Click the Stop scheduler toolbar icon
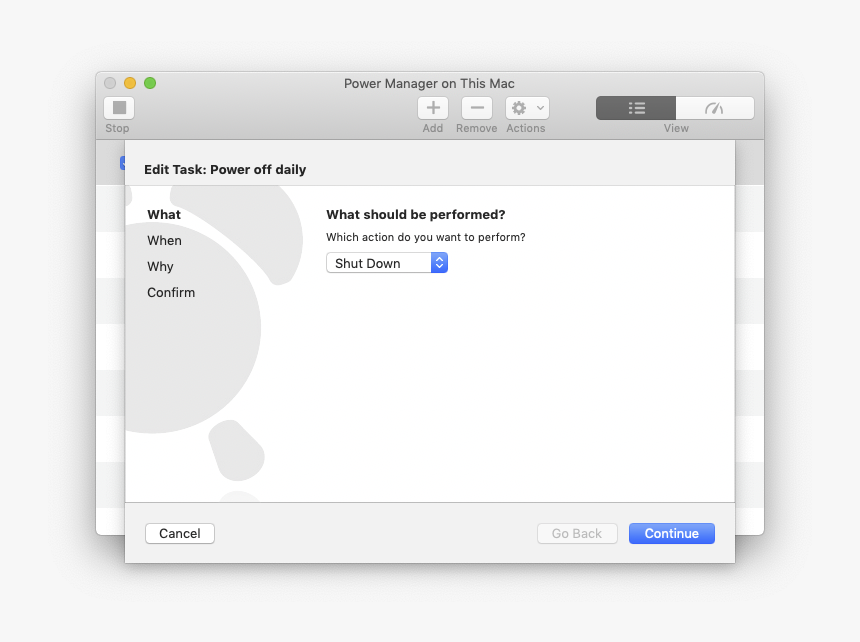The height and width of the screenshot is (642, 860). coord(119,108)
